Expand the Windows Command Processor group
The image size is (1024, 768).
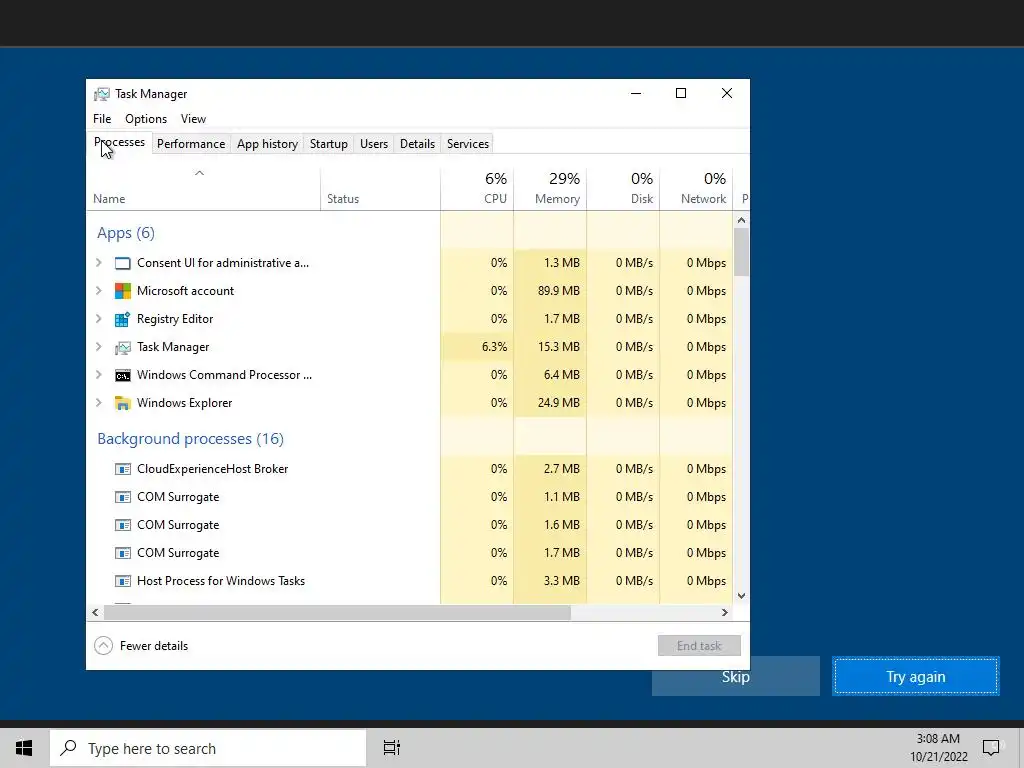tap(99, 375)
